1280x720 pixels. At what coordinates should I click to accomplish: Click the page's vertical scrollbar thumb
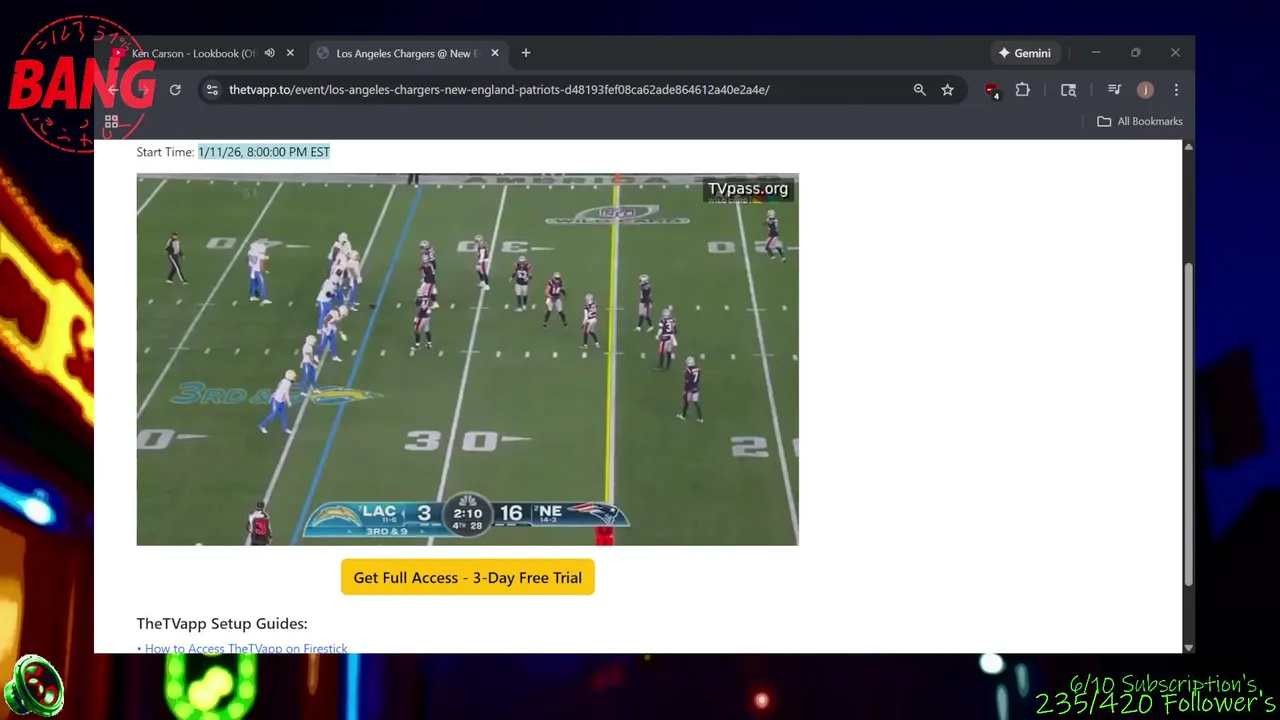pyautogui.click(x=1188, y=424)
